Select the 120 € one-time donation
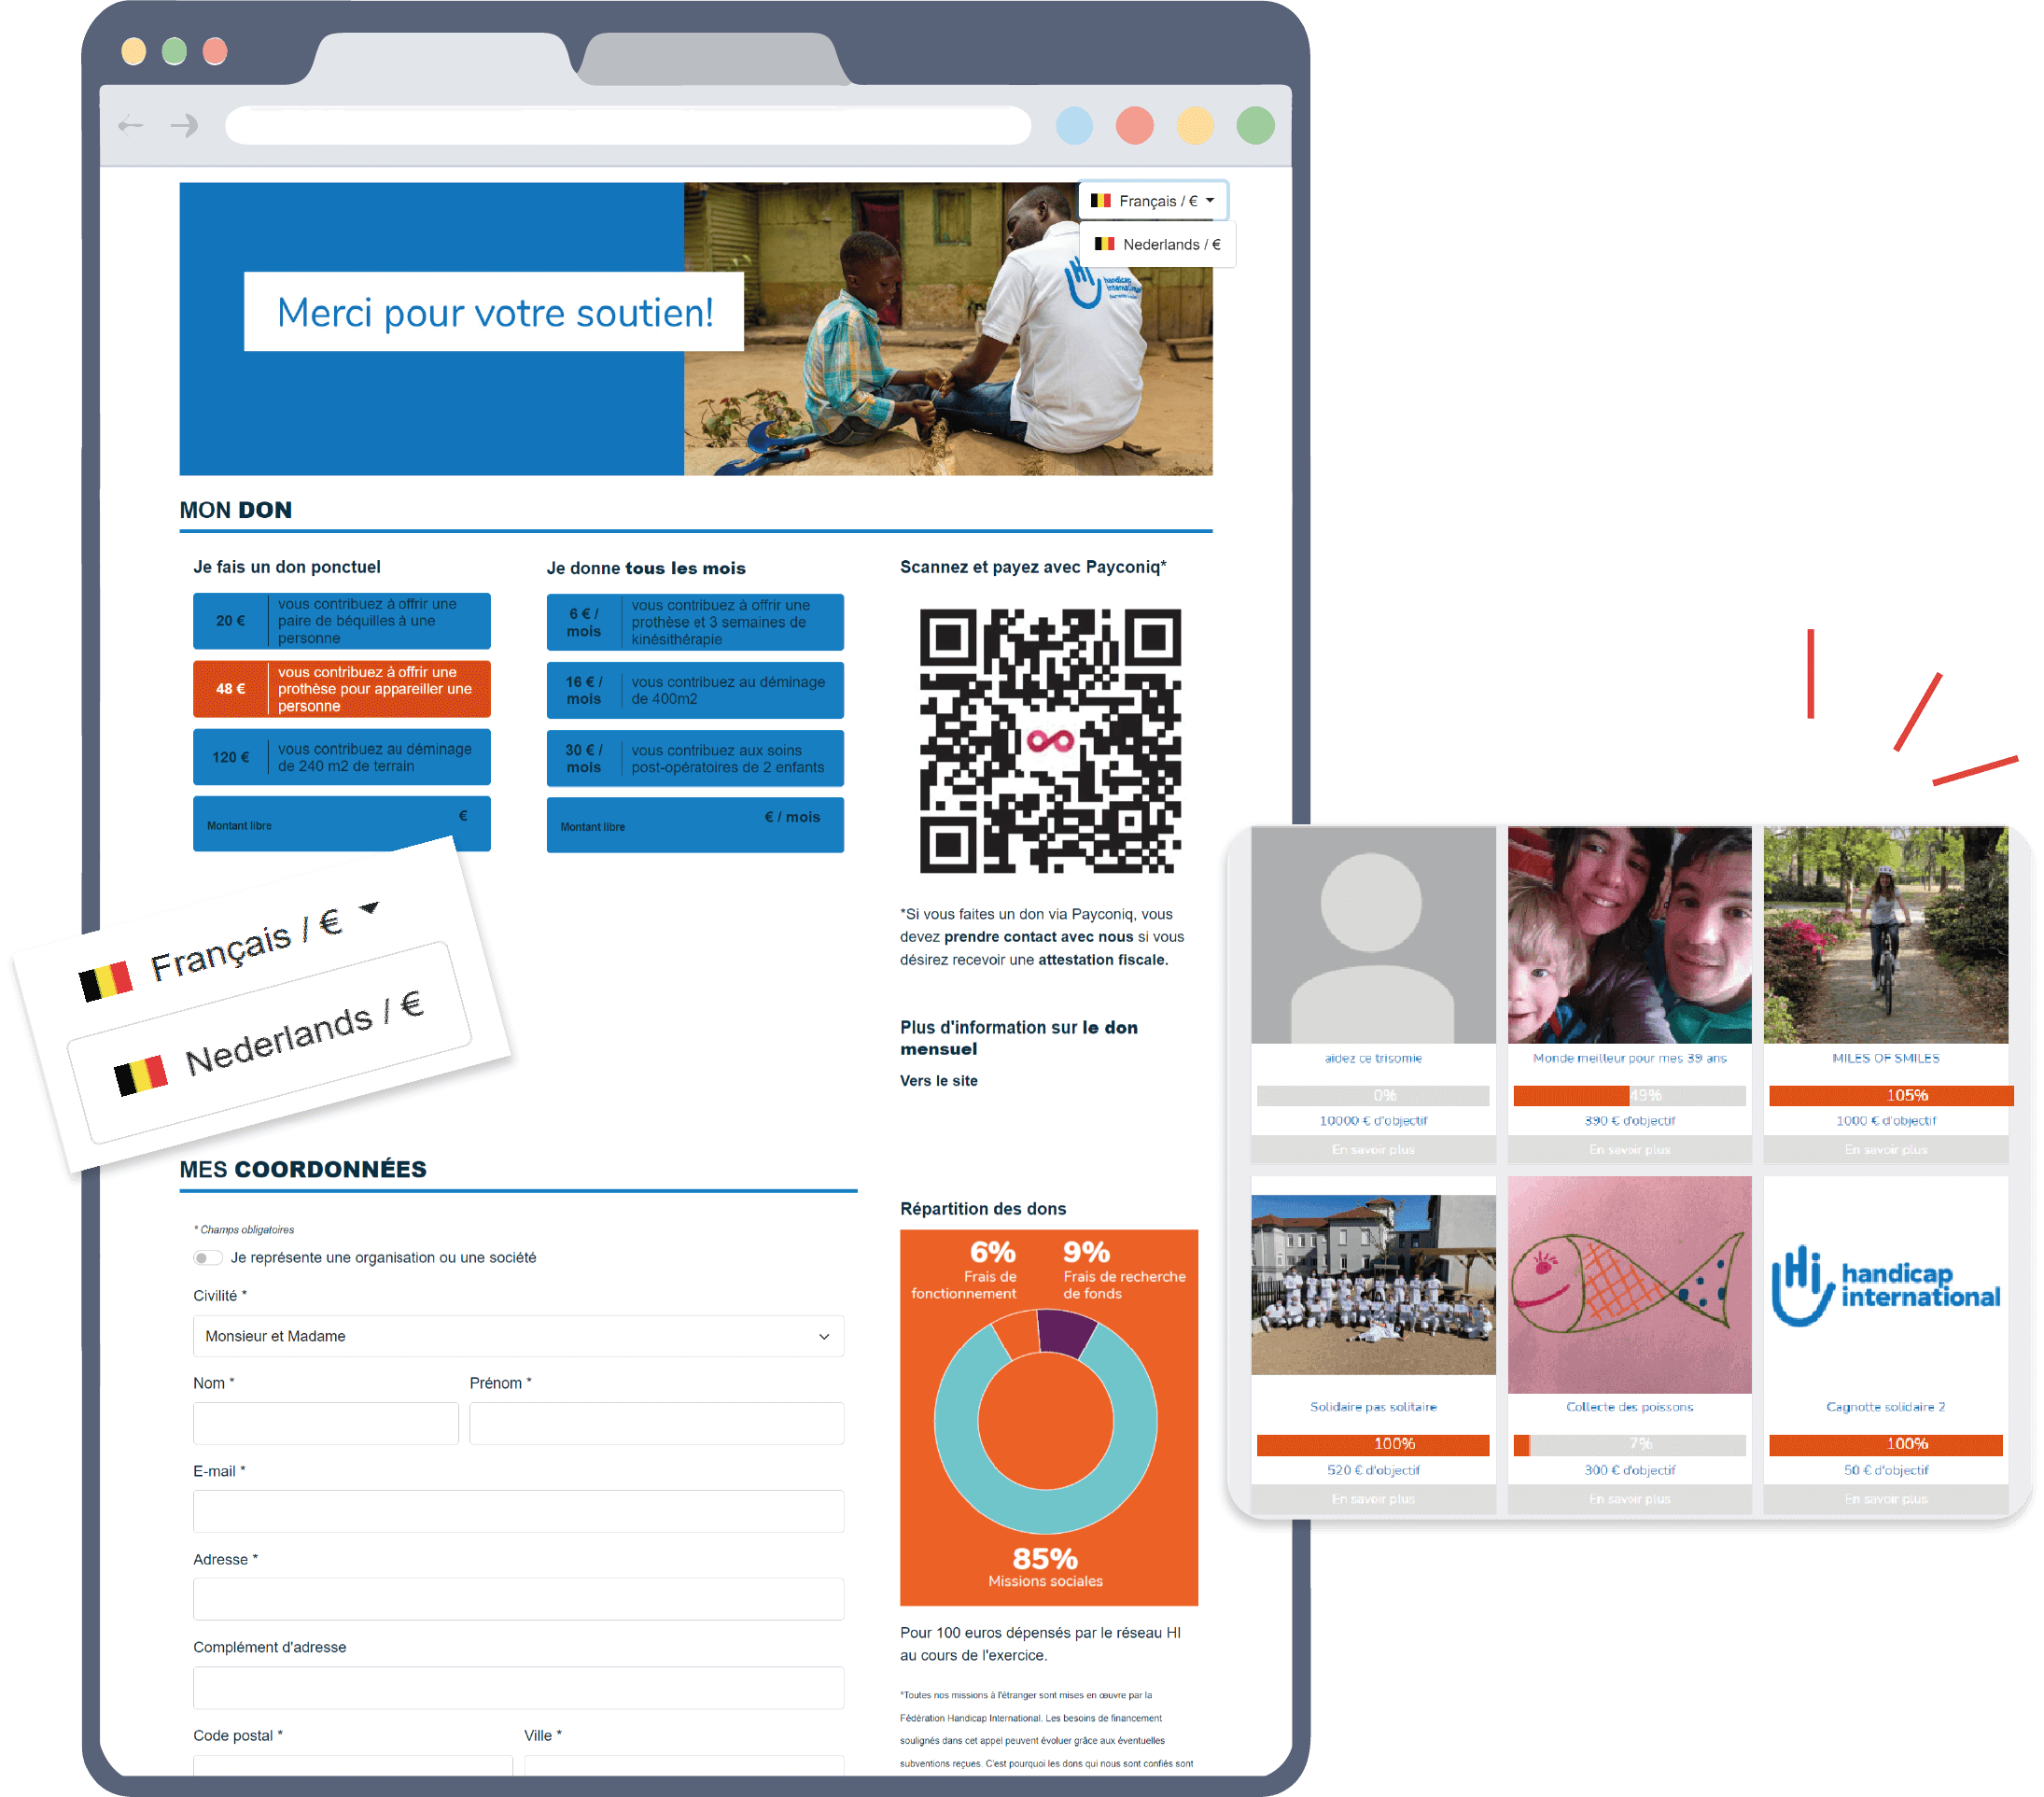Screen dimensions: 2044x1797 342,757
